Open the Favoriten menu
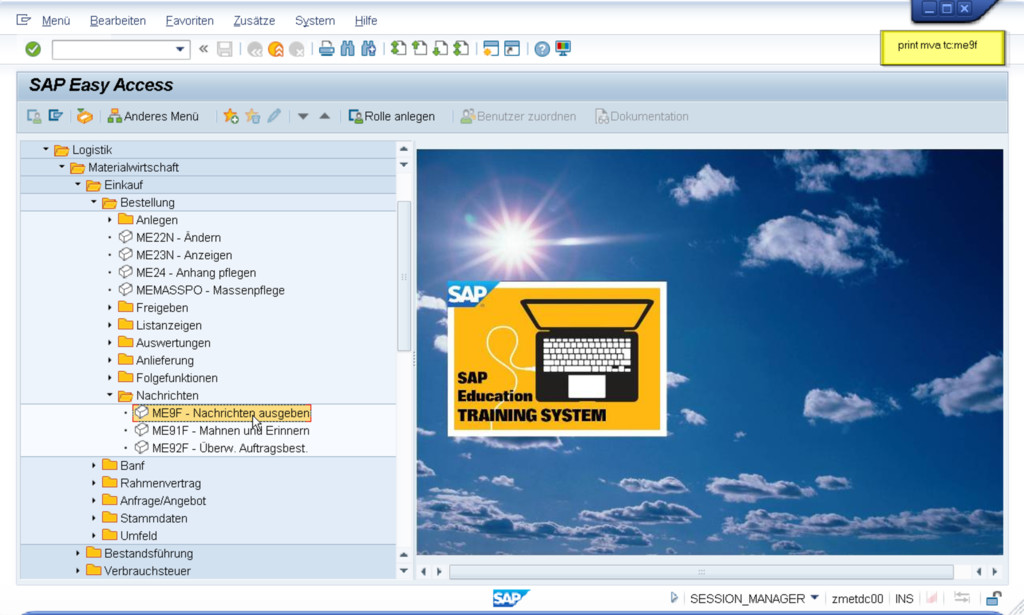This screenshot has width=1024, height=615. [x=189, y=21]
